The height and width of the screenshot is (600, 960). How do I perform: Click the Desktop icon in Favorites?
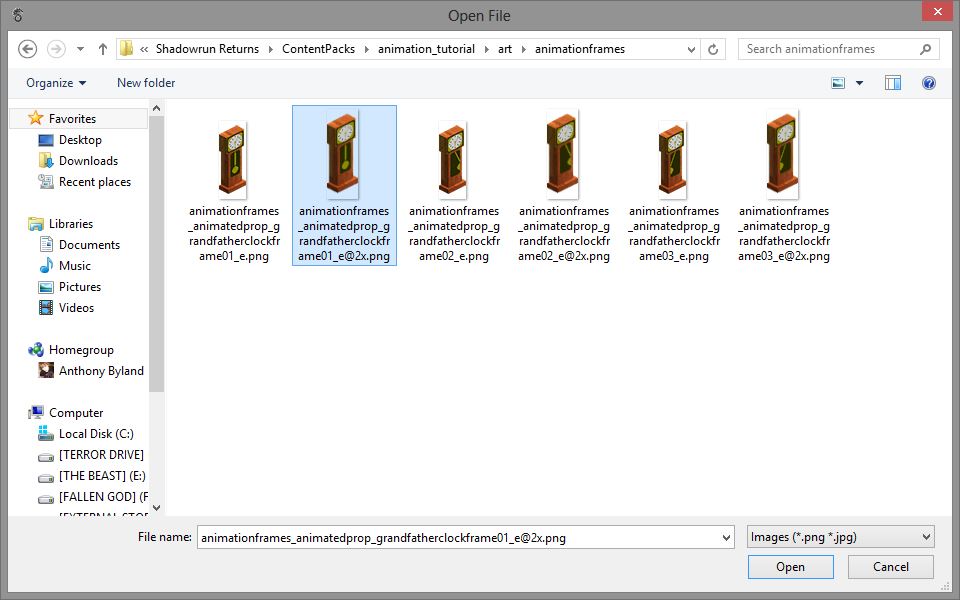click(46, 140)
